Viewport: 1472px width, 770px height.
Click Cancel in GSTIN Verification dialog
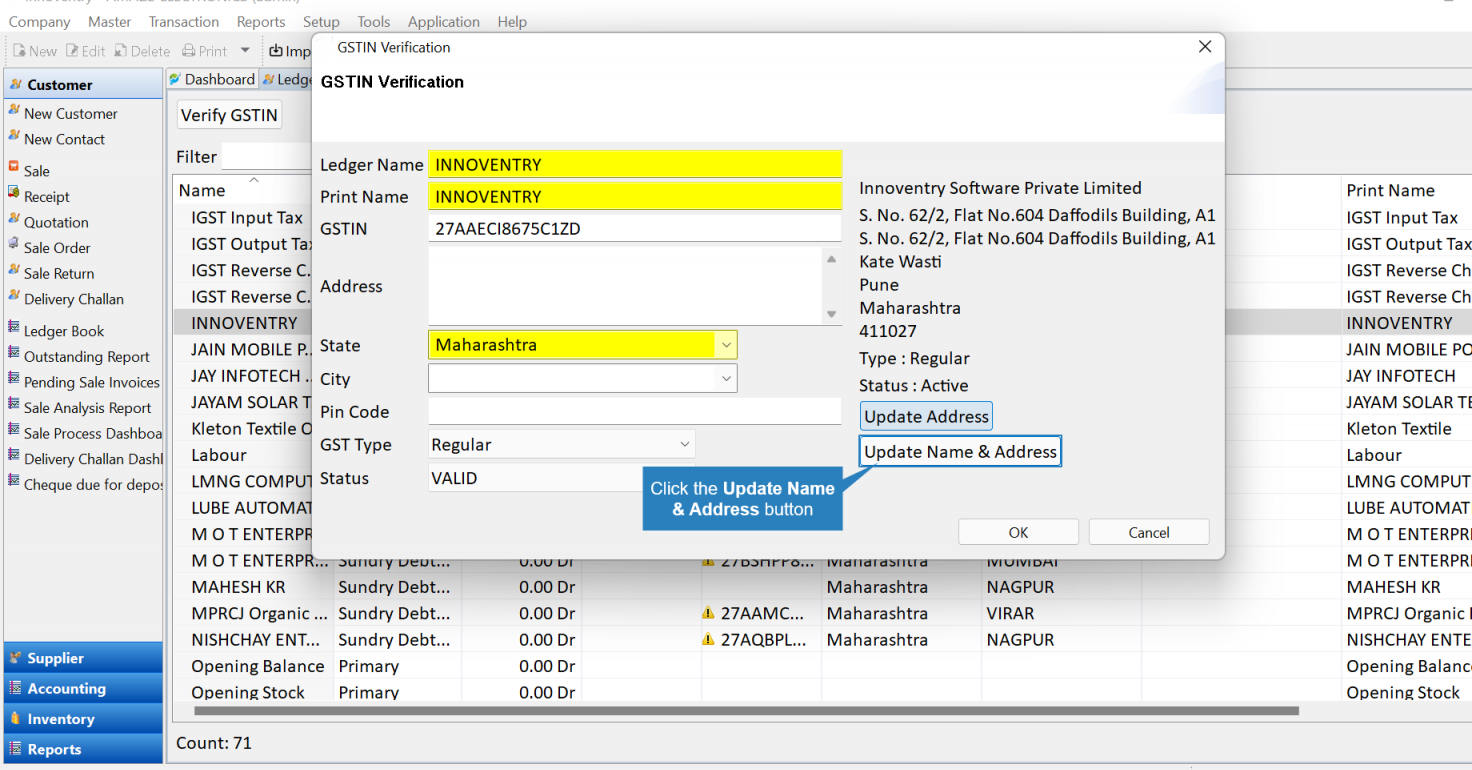point(1149,532)
